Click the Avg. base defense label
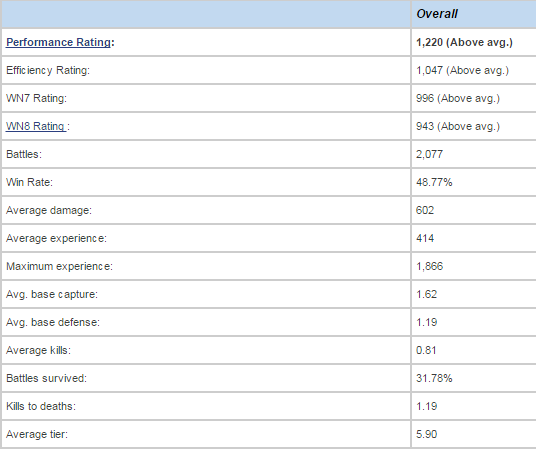Viewport: 536px width, 449px height. (53, 322)
